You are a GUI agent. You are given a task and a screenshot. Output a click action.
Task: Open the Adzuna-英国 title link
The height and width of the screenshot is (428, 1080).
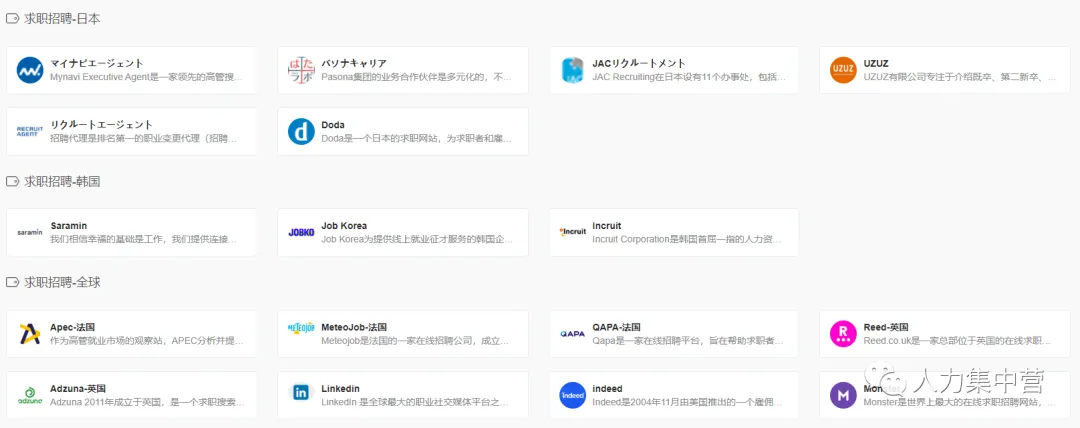click(78, 389)
